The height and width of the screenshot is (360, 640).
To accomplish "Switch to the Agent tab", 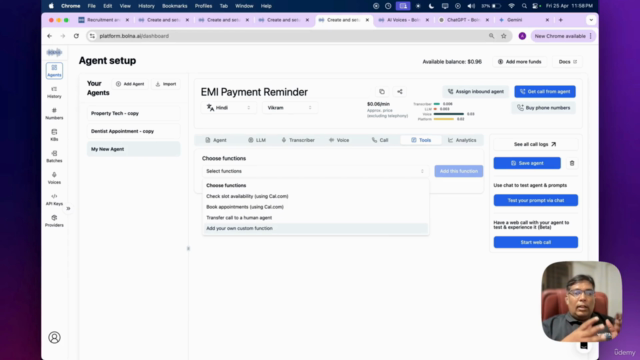I will [216, 140].
